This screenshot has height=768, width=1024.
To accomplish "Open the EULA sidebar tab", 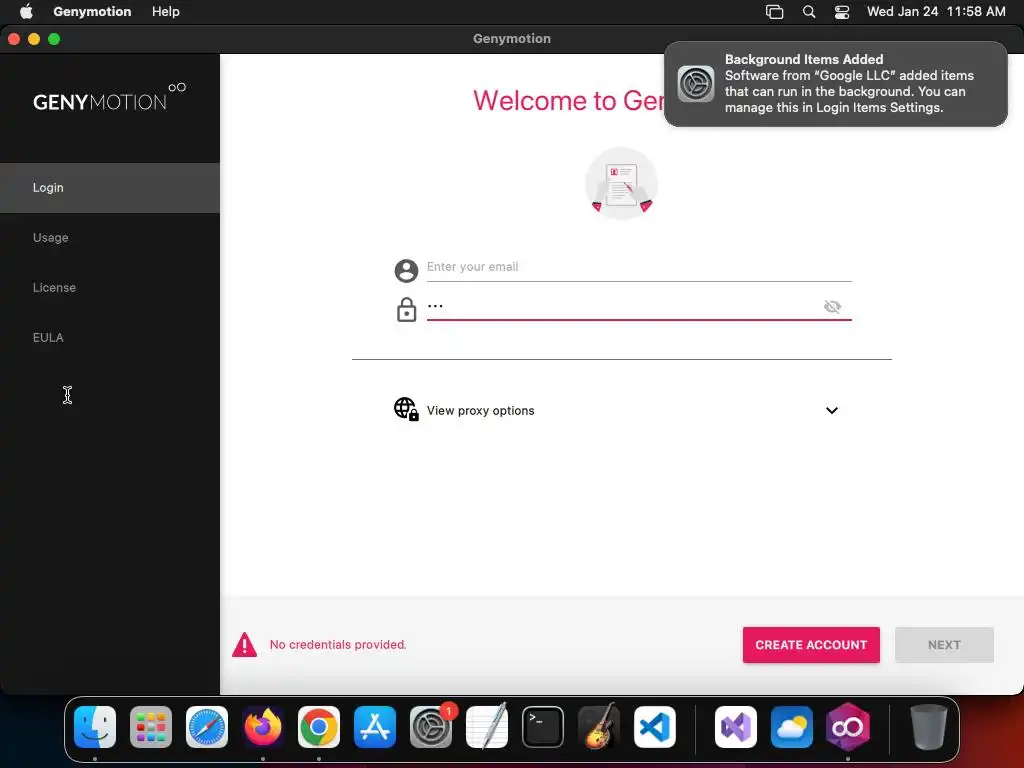I will [x=110, y=338].
